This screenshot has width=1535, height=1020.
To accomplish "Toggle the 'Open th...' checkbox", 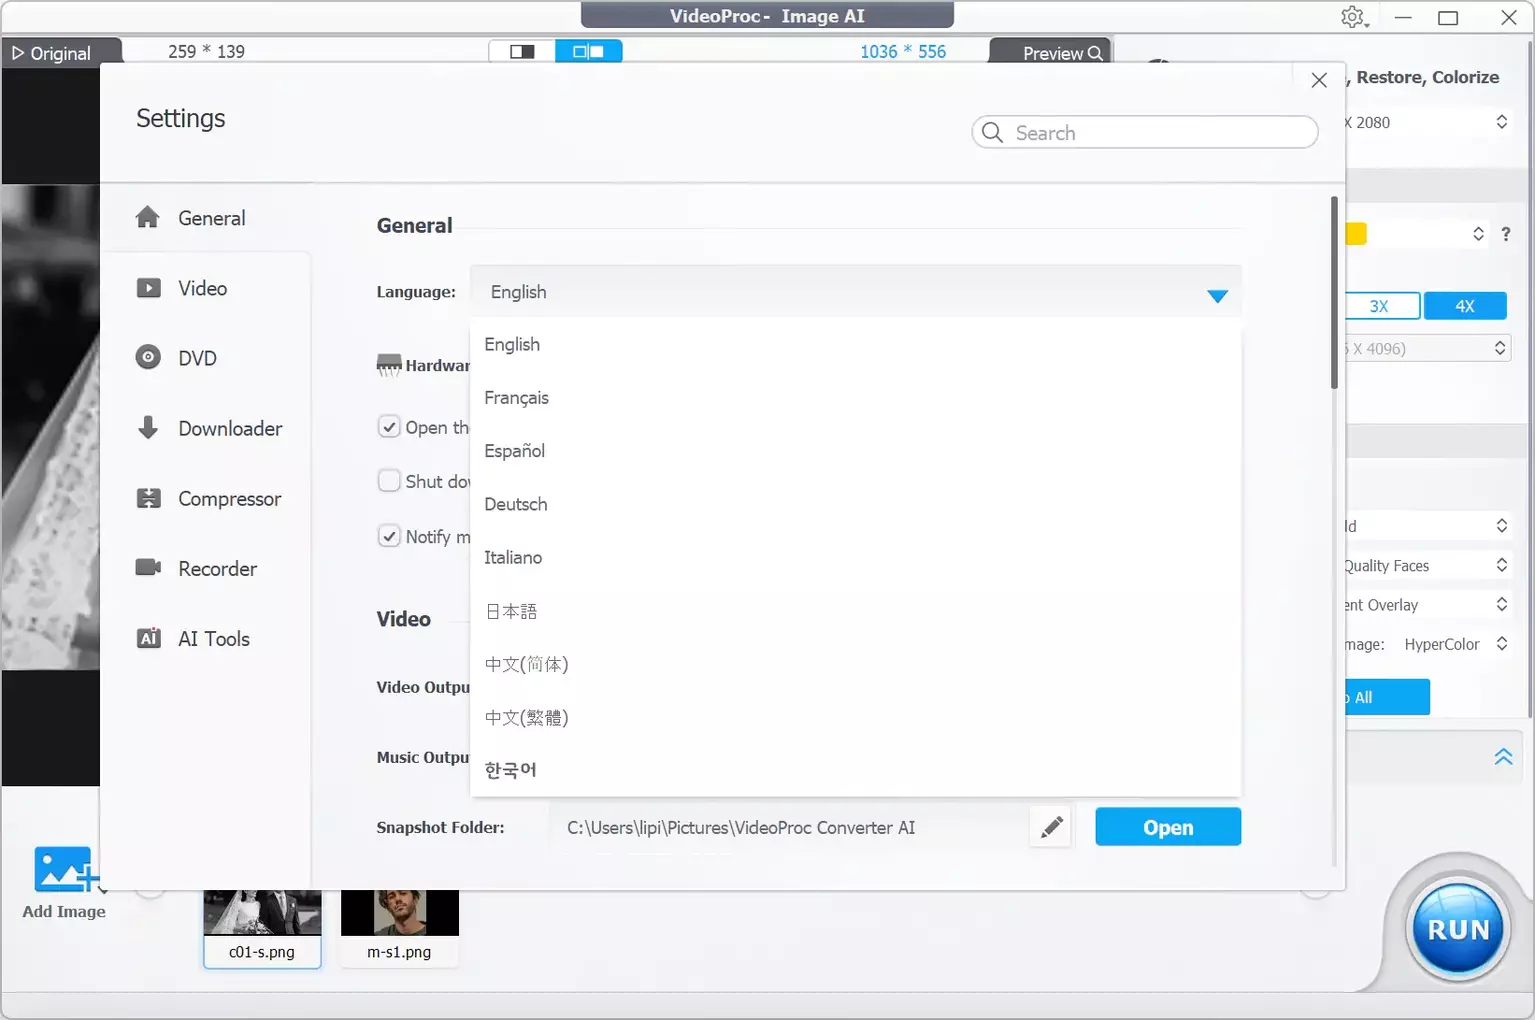I will point(389,427).
